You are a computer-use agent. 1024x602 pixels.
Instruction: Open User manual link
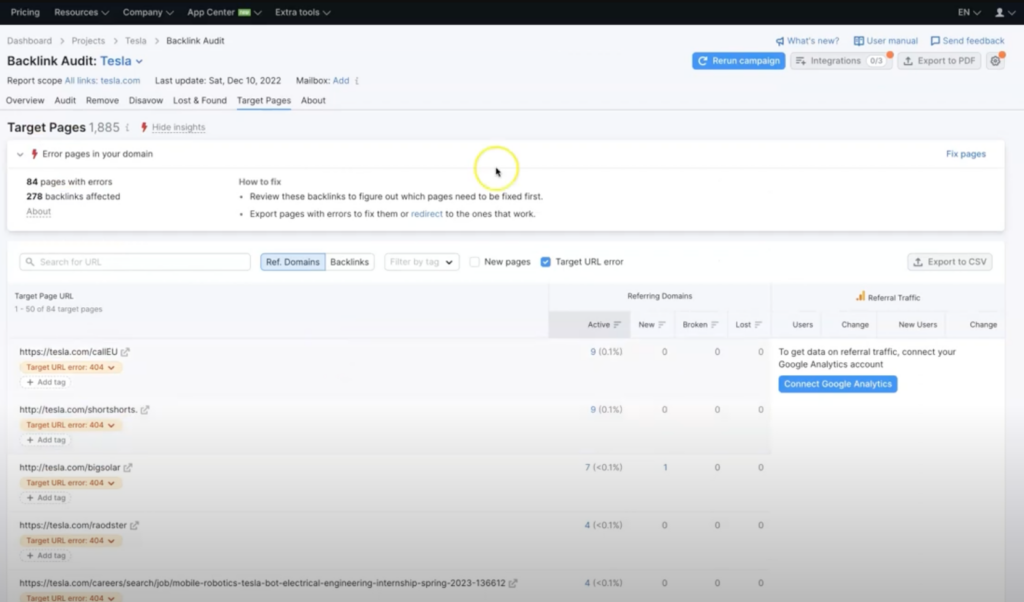(886, 40)
